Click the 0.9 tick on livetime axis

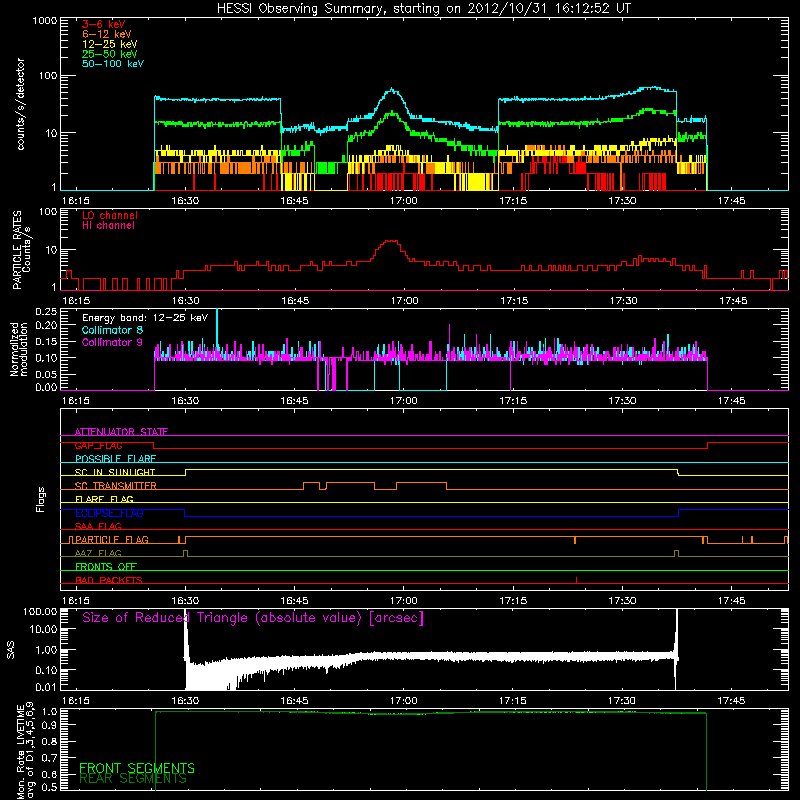49,726
